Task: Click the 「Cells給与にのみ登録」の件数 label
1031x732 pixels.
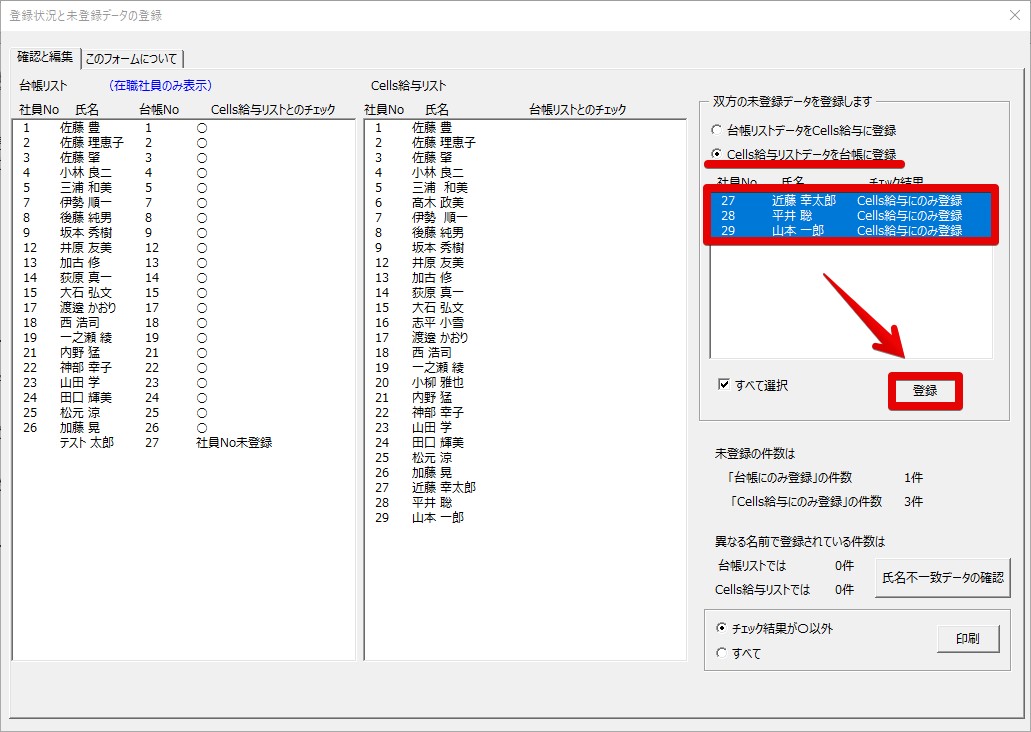Action: pyautogui.click(x=805, y=501)
